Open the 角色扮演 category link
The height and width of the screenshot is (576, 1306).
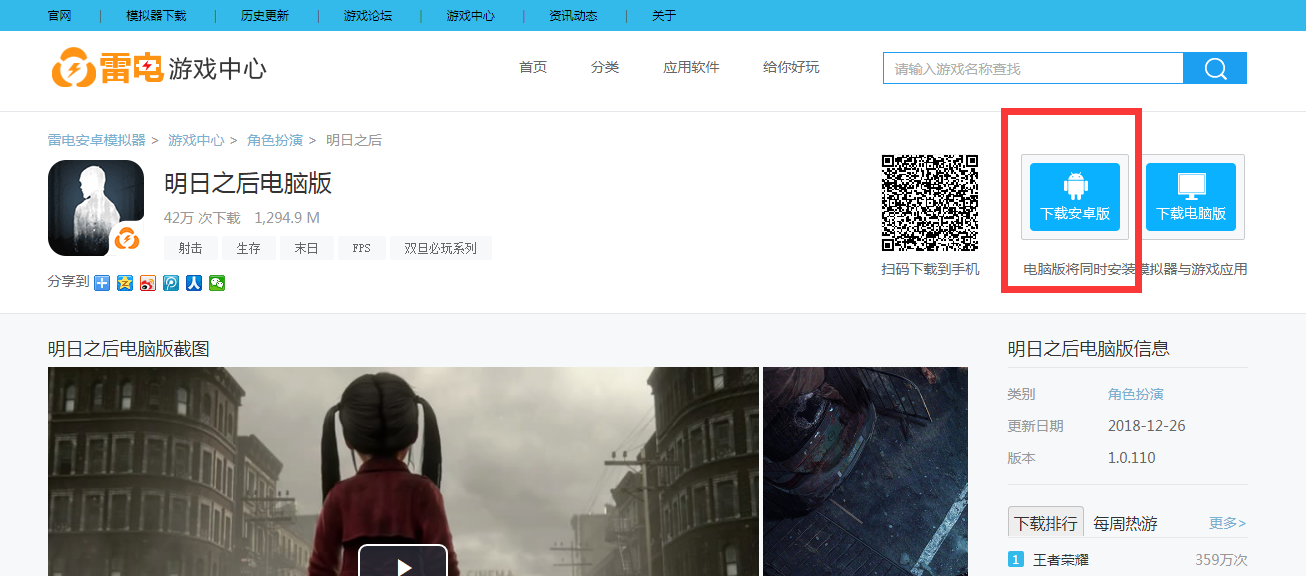click(275, 140)
